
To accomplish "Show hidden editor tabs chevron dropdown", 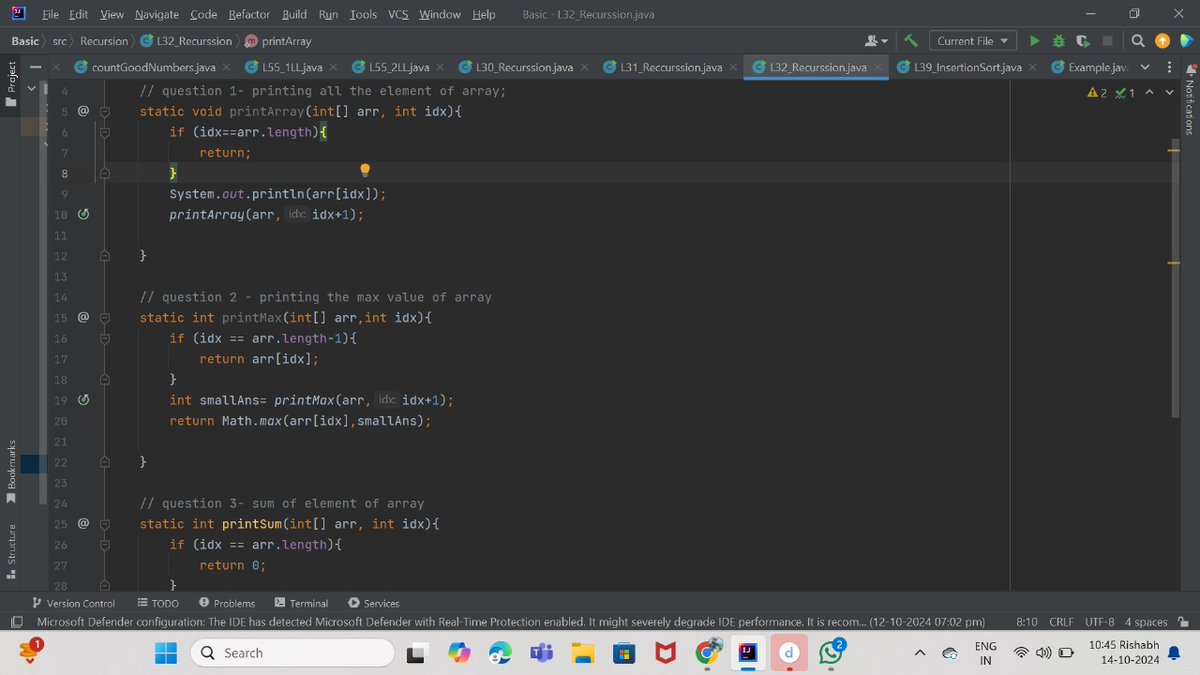I will 1145,68.
